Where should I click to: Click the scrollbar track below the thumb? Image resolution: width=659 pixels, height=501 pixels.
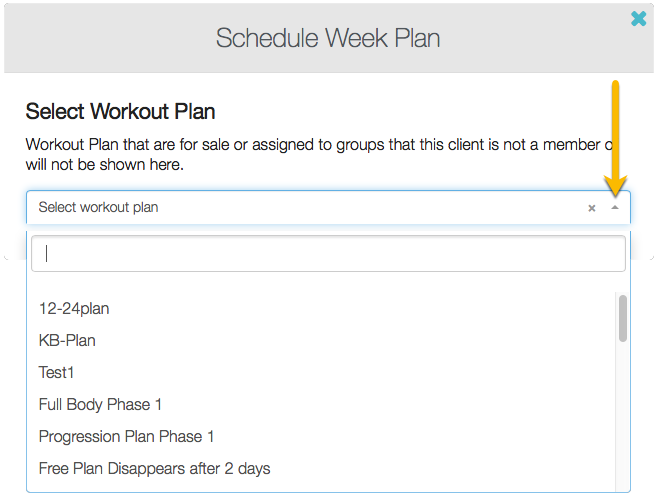[x=623, y=420]
